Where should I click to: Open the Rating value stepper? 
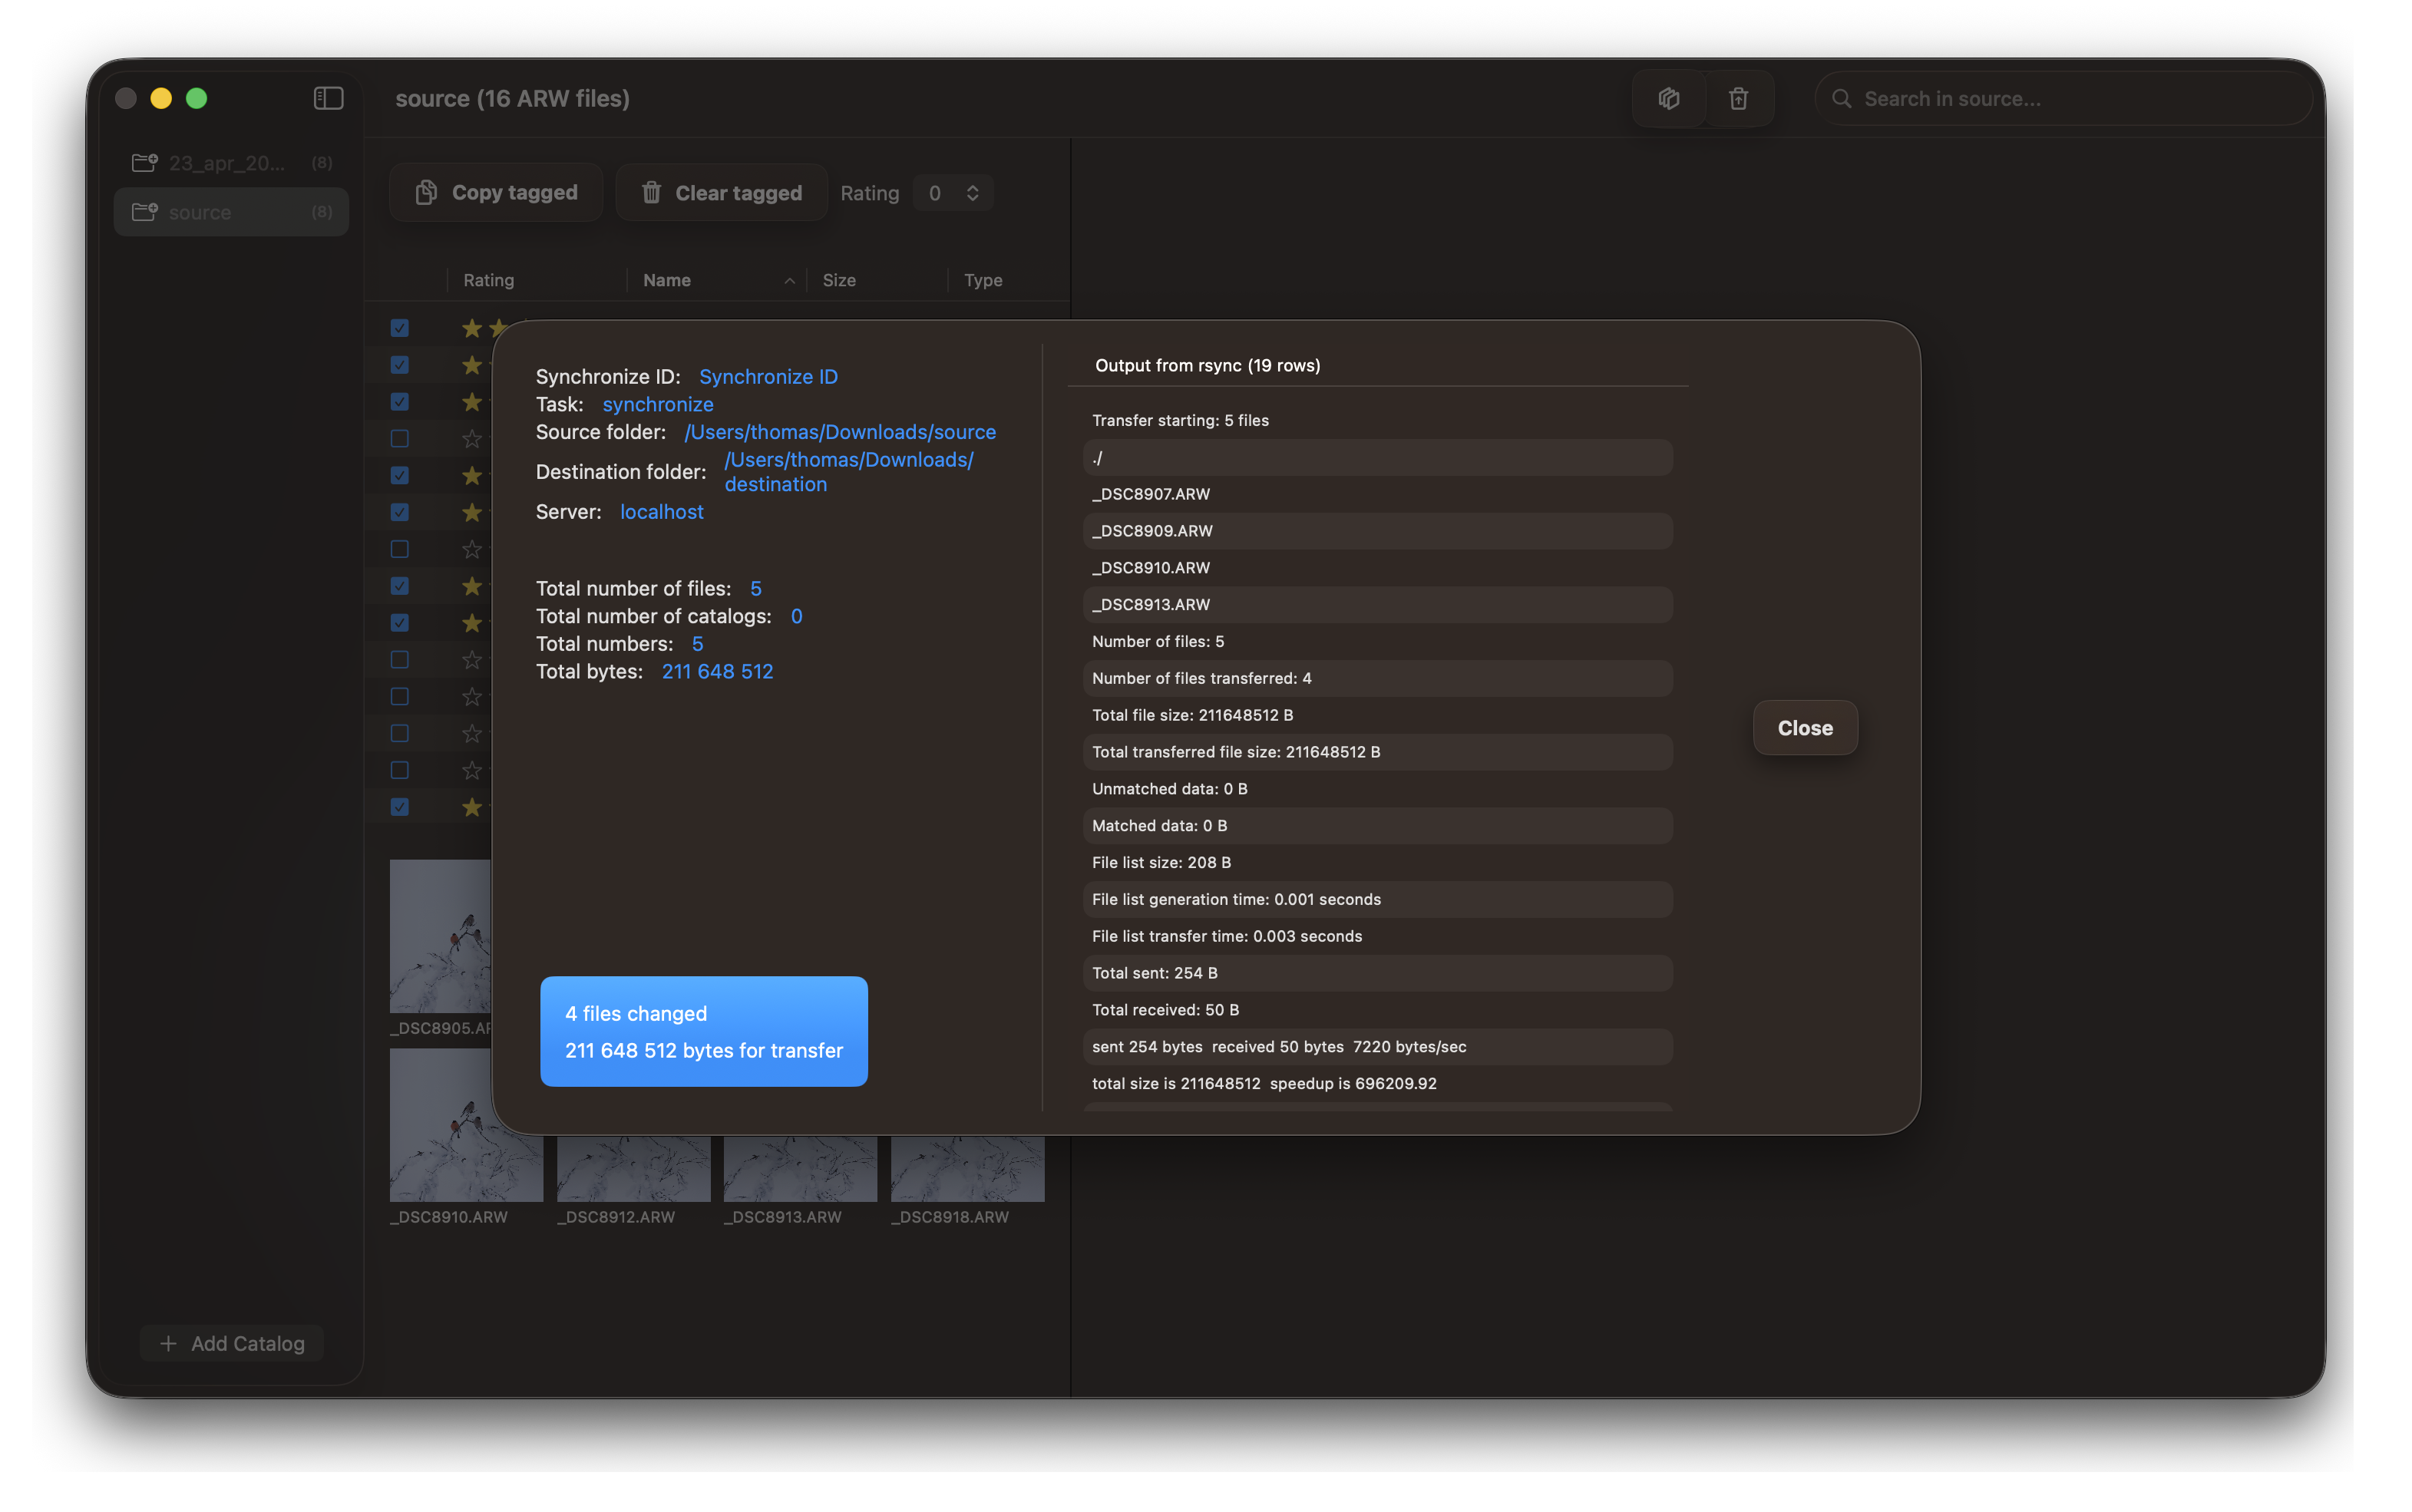click(x=971, y=193)
